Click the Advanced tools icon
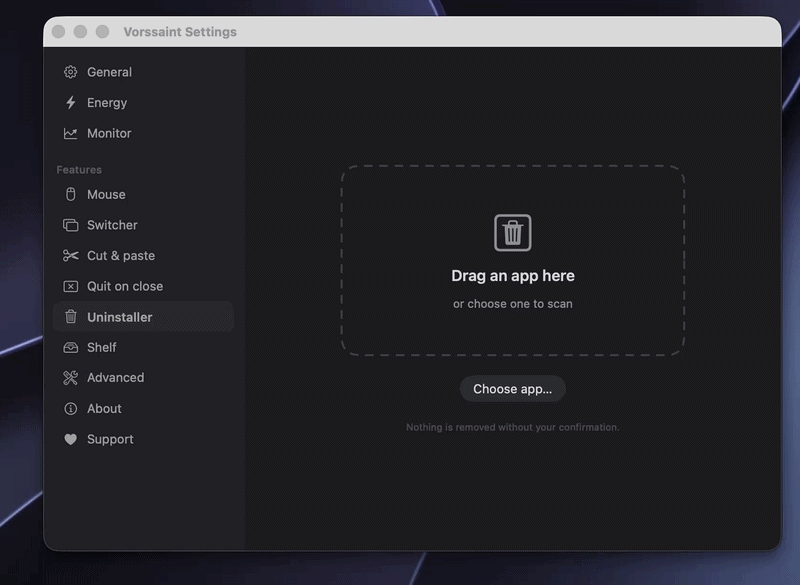The image size is (800, 585). click(70, 377)
